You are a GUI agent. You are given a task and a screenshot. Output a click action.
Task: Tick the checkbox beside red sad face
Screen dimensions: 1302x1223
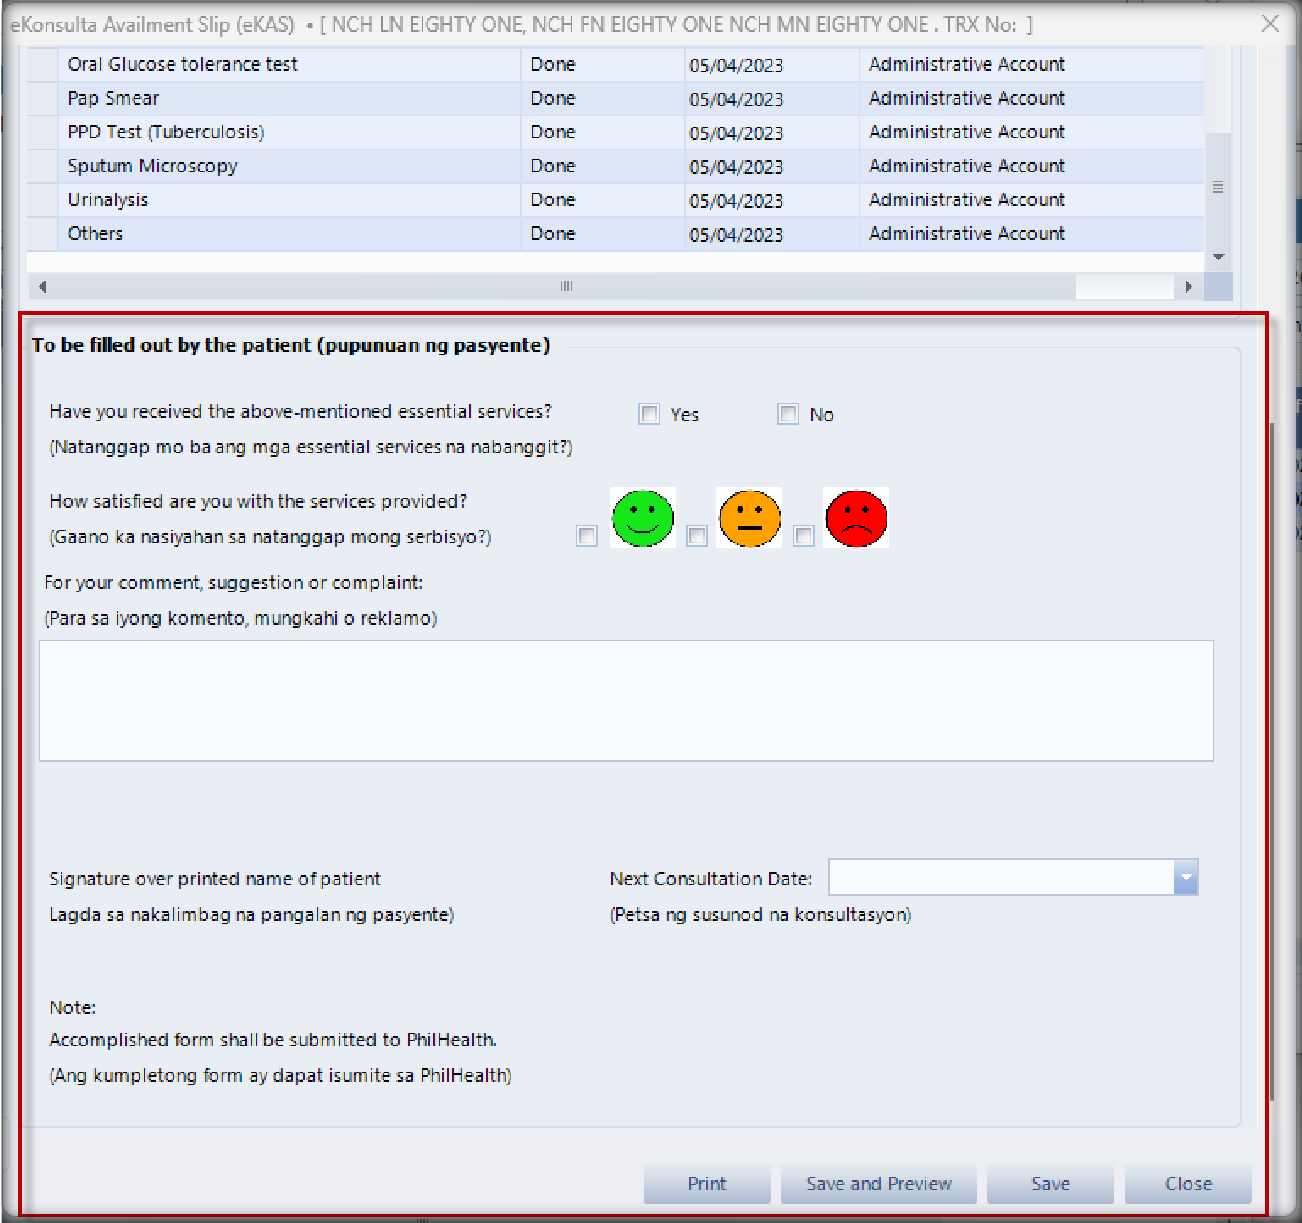803,536
